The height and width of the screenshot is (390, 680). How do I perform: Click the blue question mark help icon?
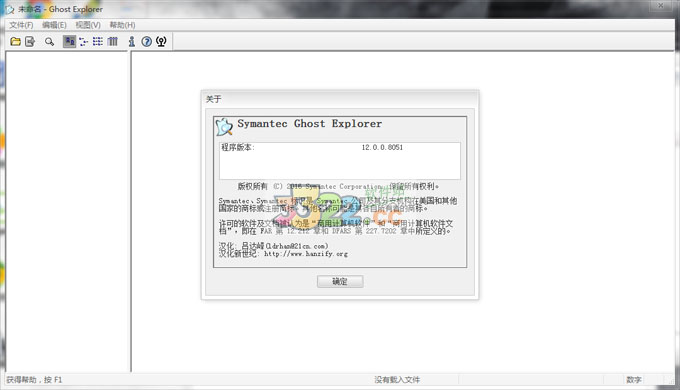(x=147, y=42)
